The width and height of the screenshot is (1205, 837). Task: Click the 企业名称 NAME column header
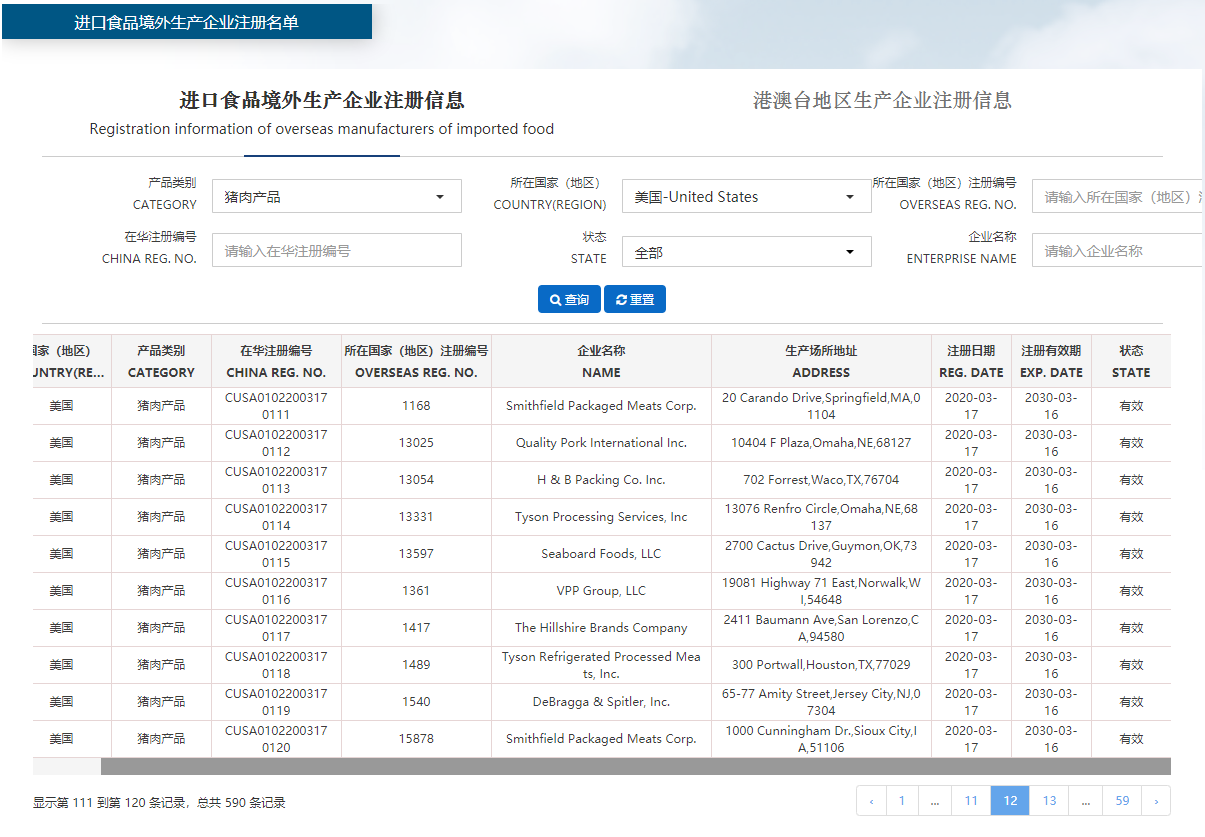tap(601, 362)
